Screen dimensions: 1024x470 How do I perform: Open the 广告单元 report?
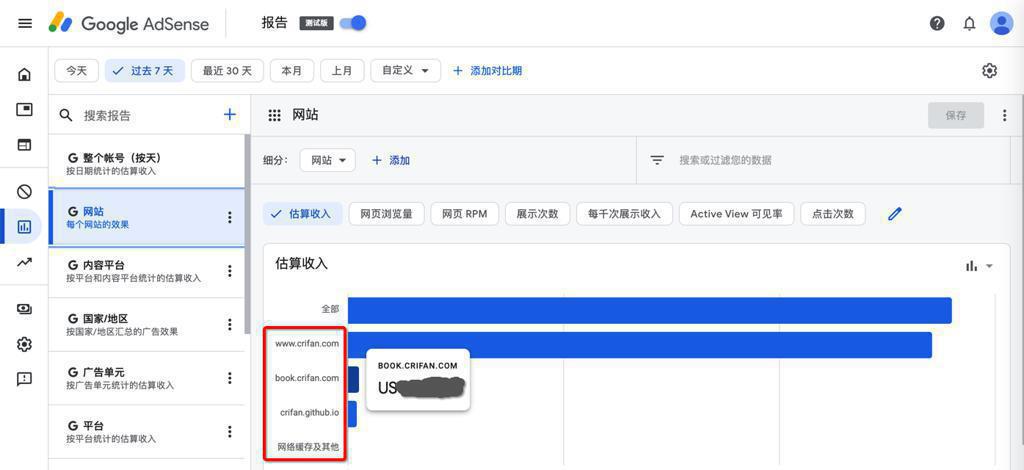(x=147, y=378)
